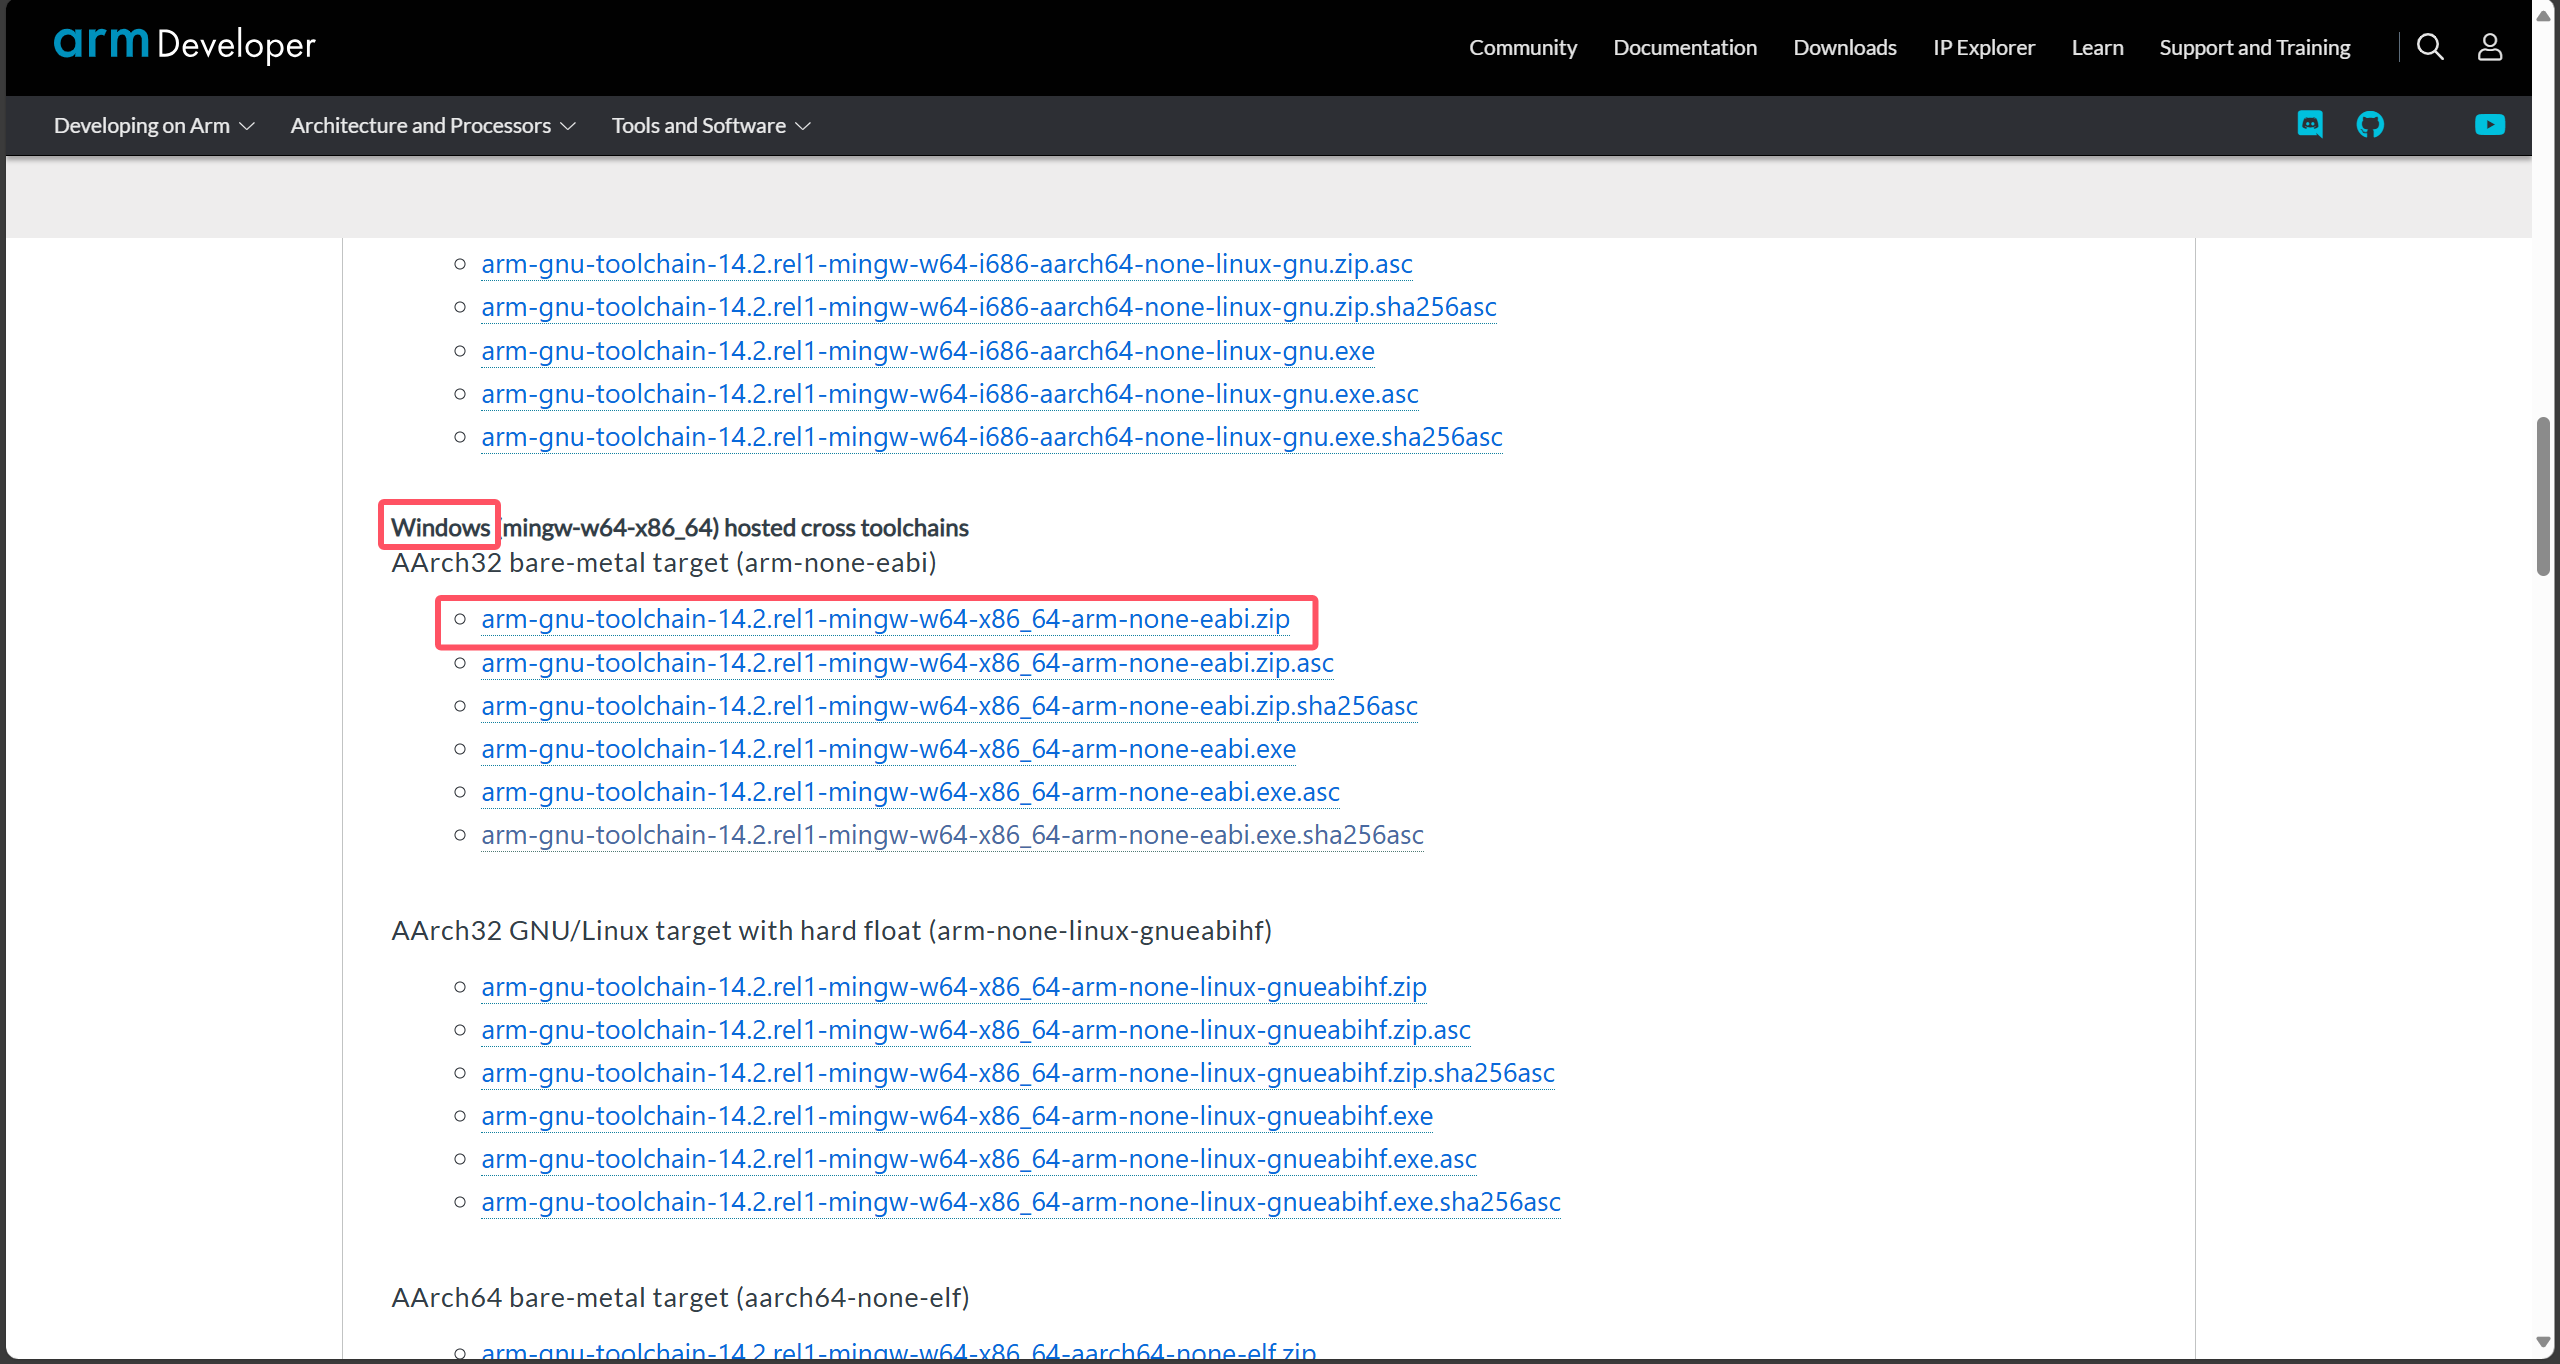Screen dimensions: 2560x1364
Task: Download x86_64 arm-none-linux-gnueabihf.exe.sha256asc checksum
Action: point(1021,1202)
